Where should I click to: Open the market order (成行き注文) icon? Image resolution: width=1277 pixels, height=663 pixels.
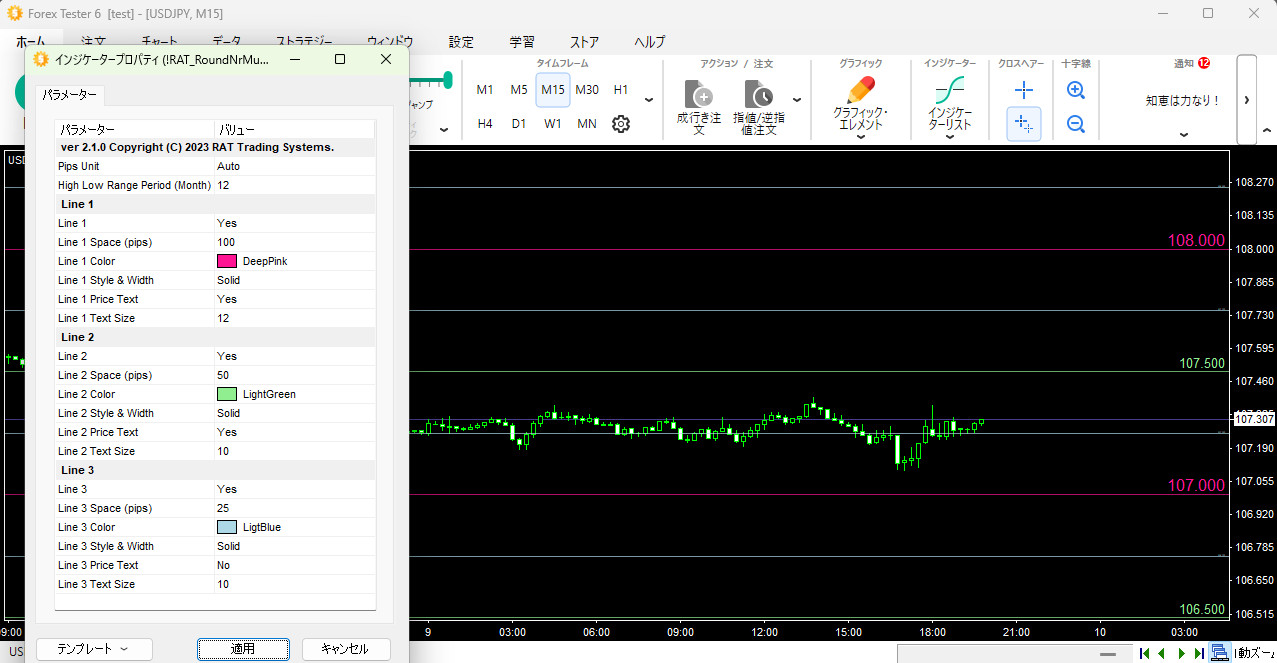(x=698, y=96)
